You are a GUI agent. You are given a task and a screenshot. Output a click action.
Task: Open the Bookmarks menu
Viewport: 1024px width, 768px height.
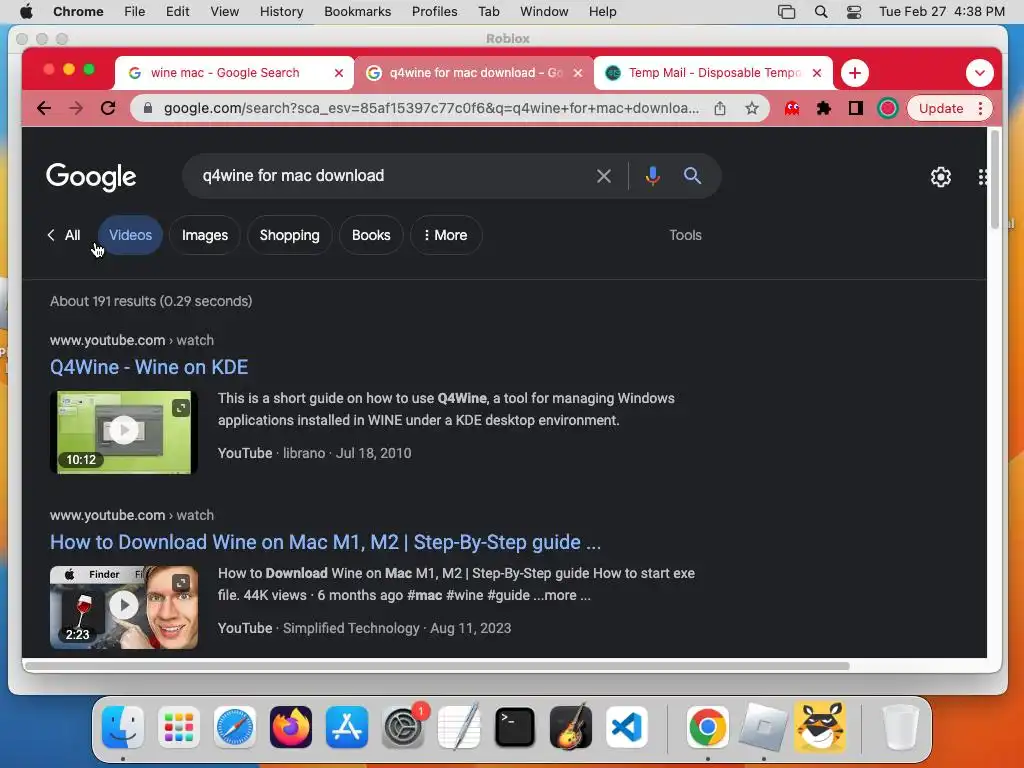click(x=357, y=12)
